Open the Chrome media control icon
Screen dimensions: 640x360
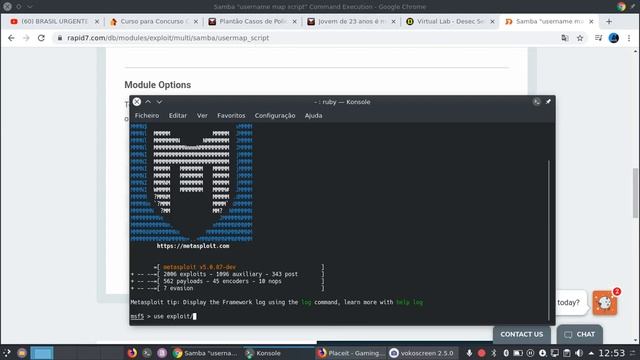598,38
